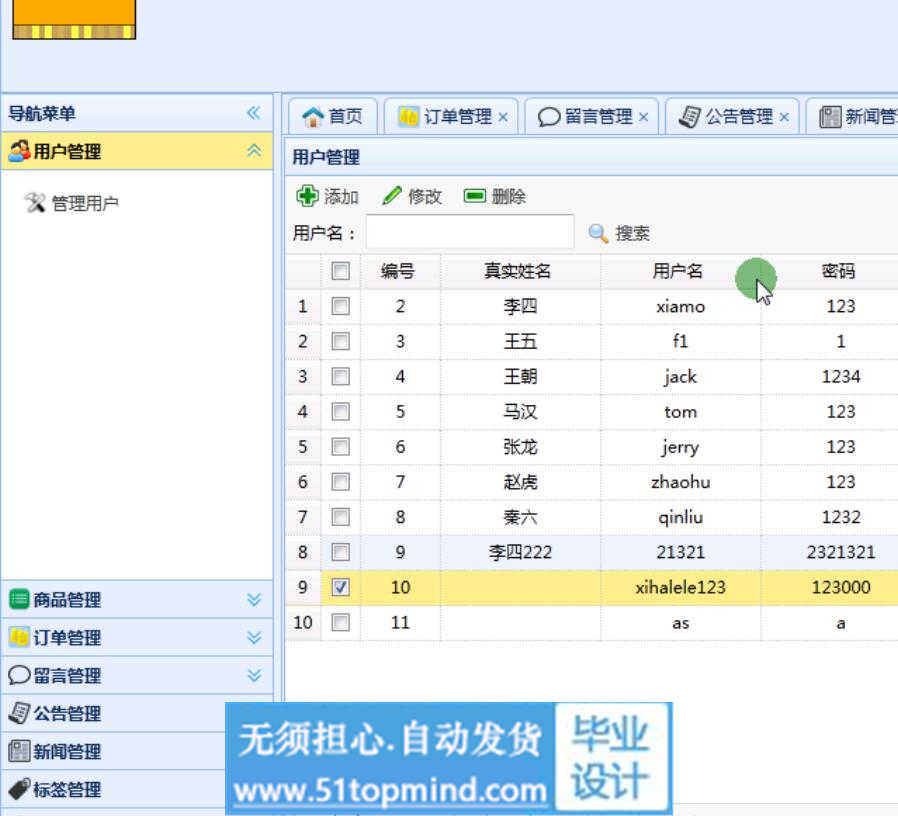Click the 用户名 search input field
Viewport: 898px width, 816px height.
point(470,233)
